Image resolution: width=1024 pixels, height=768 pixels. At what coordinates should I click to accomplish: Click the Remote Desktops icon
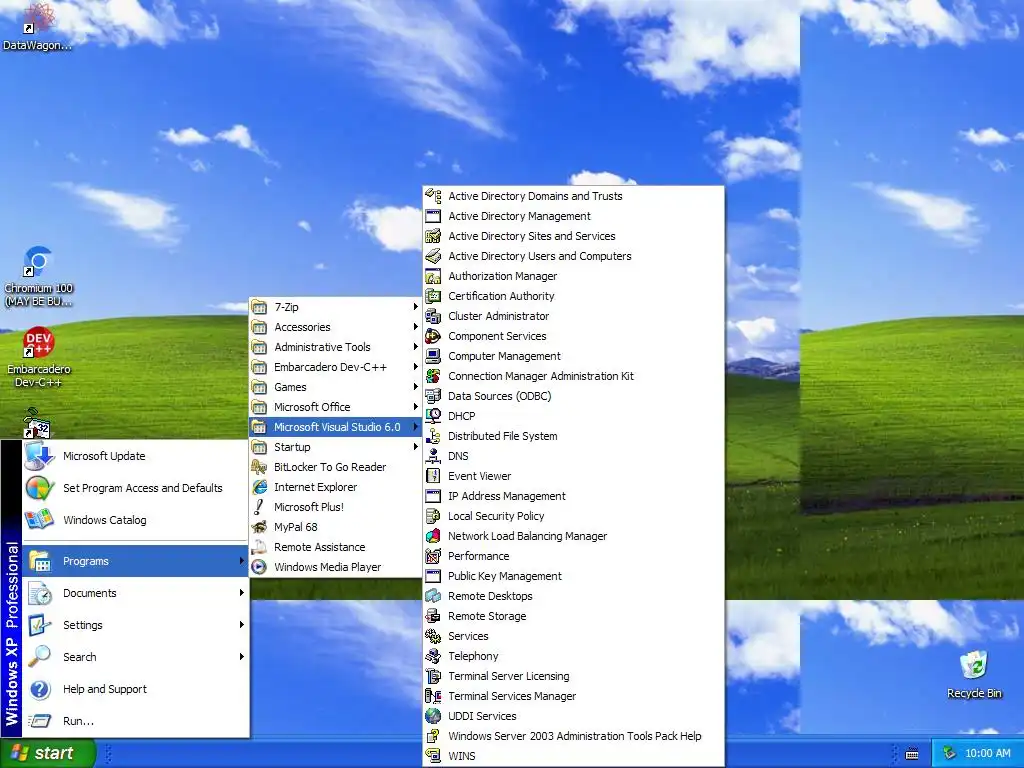pyautogui.click(x=433, y=596)
